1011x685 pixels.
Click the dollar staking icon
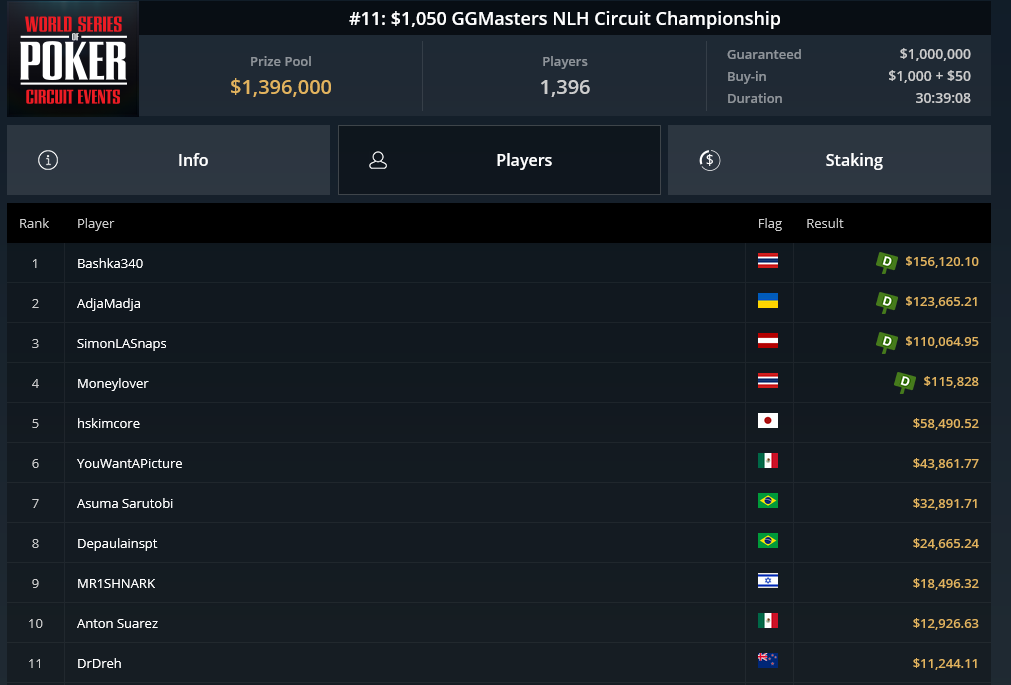(709, 160)
